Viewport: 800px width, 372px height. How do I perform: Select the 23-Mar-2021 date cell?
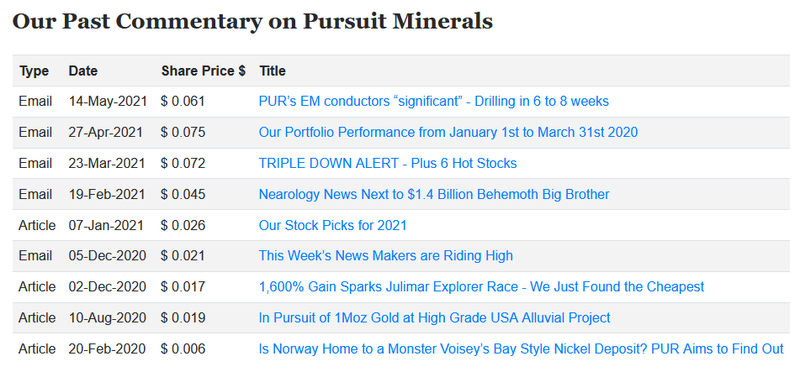pos(107,163)
